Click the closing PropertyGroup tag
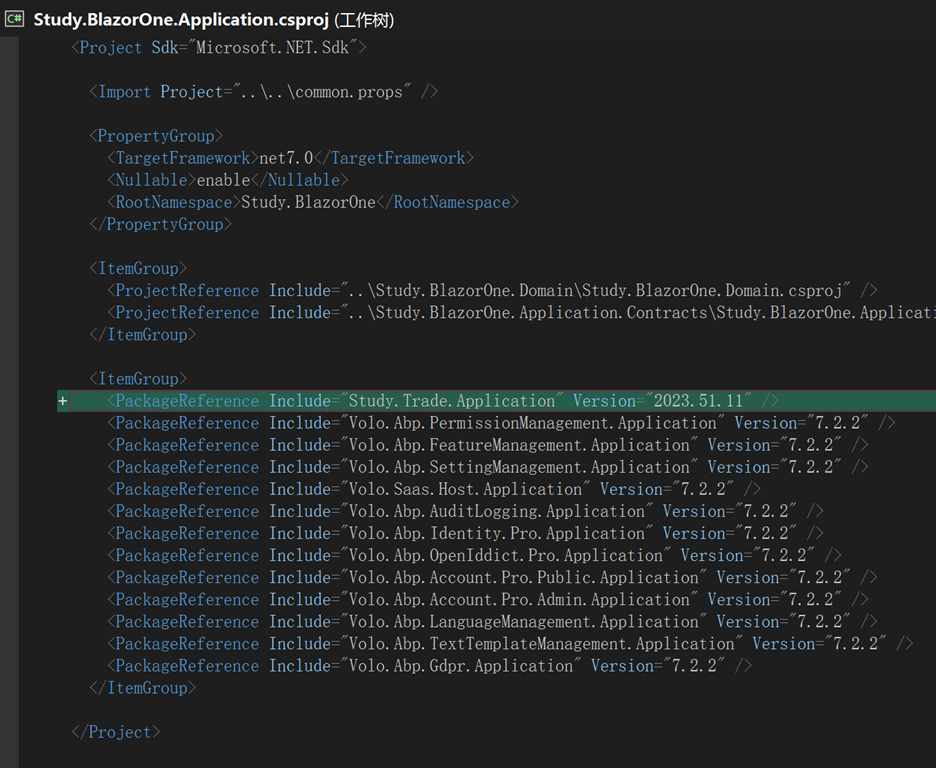 point(161,224)
